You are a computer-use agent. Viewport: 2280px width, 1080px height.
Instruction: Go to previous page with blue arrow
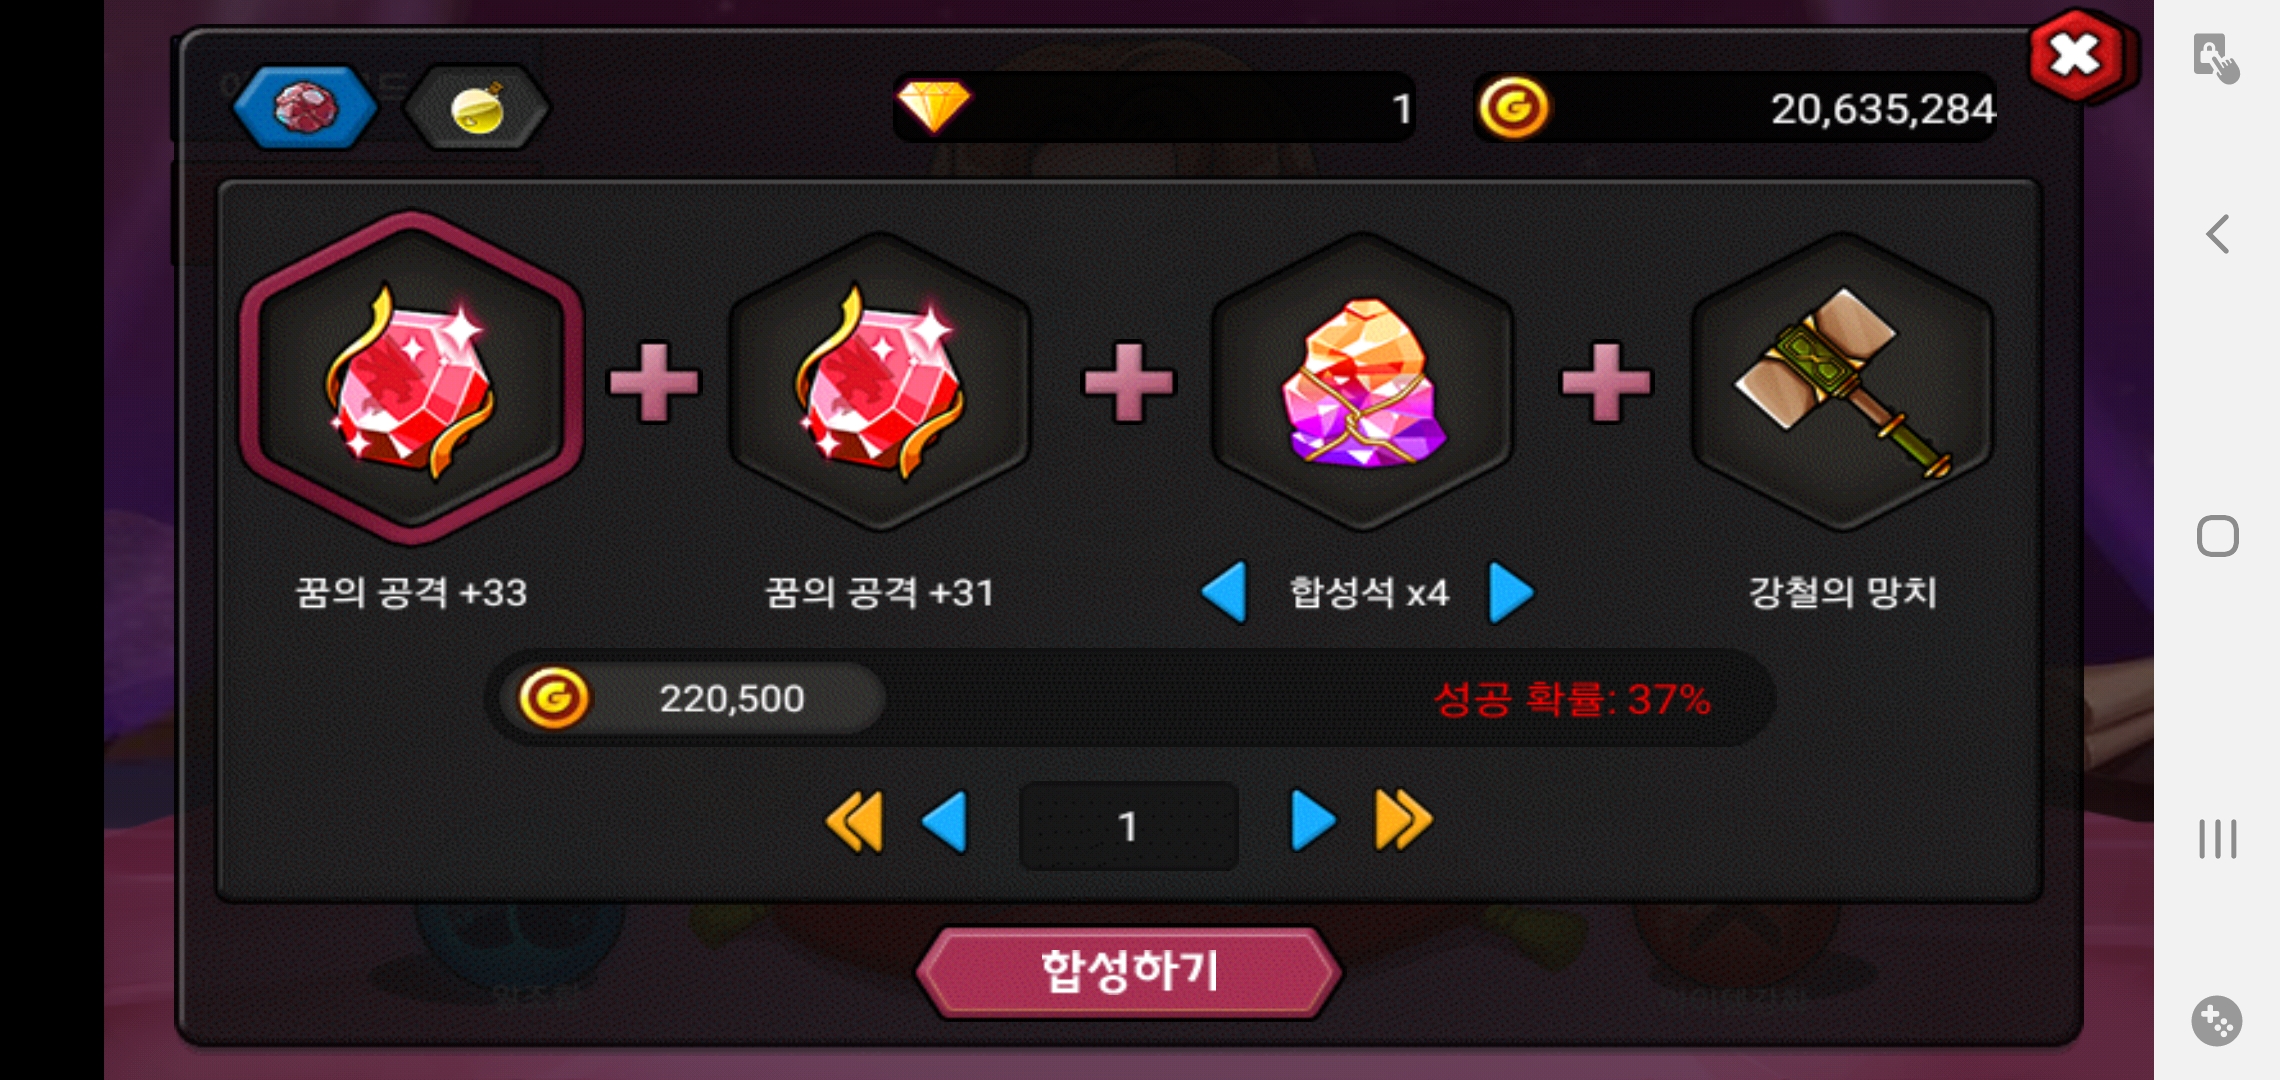point(945,822)
